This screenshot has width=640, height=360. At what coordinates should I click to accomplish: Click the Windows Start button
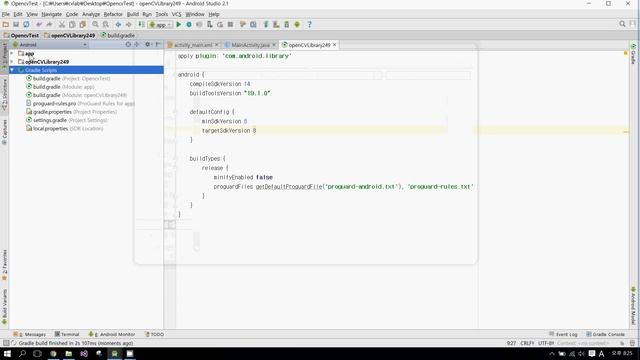click(7, 353)
